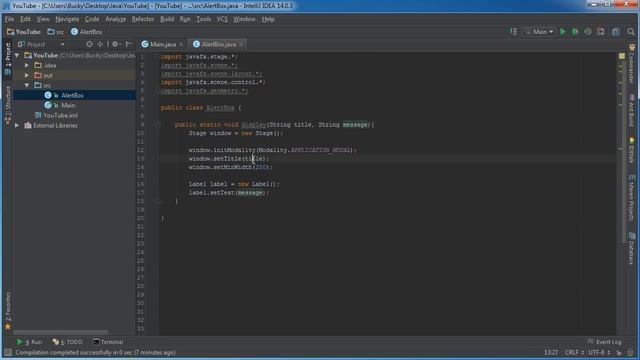Select AlertBox class in project tree

[x=73, y=95]
